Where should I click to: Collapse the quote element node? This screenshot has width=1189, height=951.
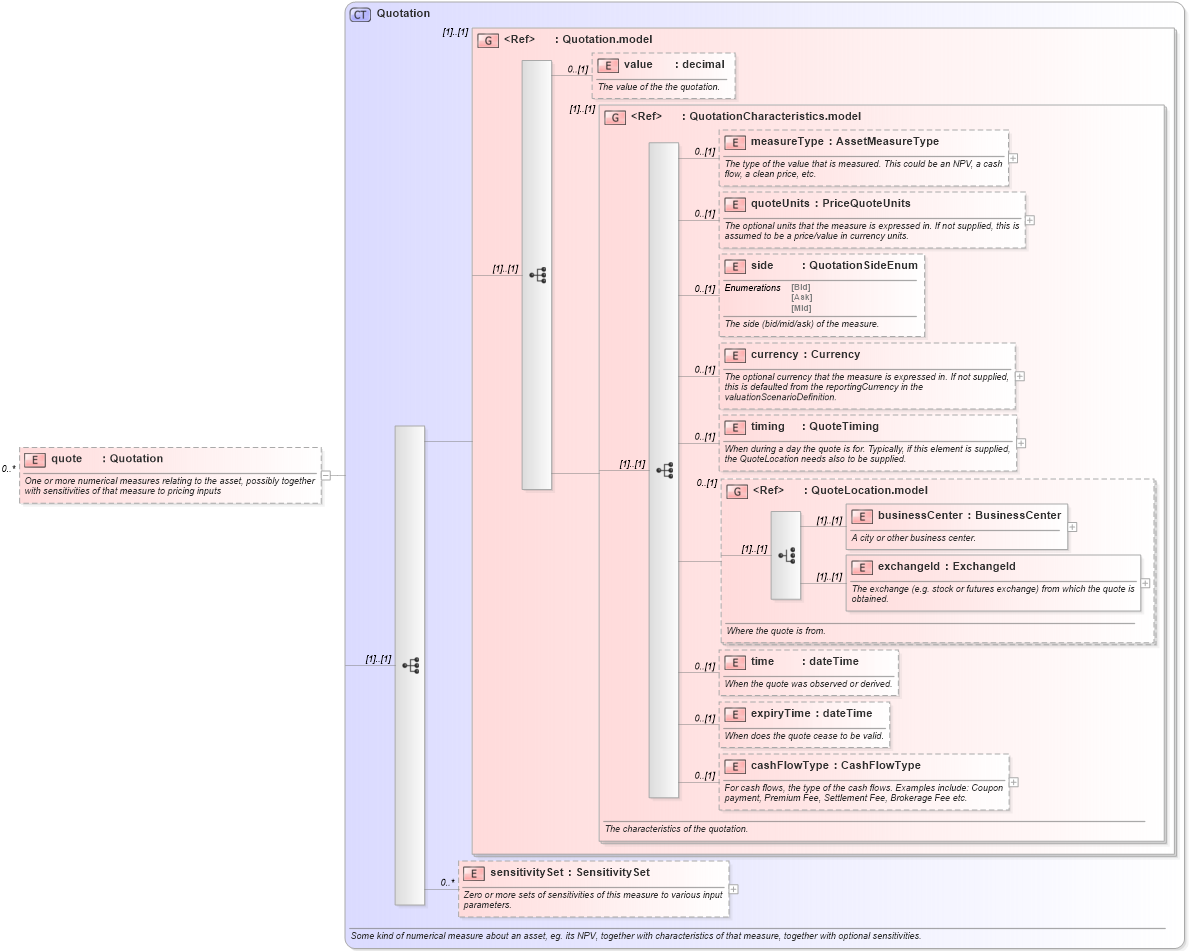[326, 476]
